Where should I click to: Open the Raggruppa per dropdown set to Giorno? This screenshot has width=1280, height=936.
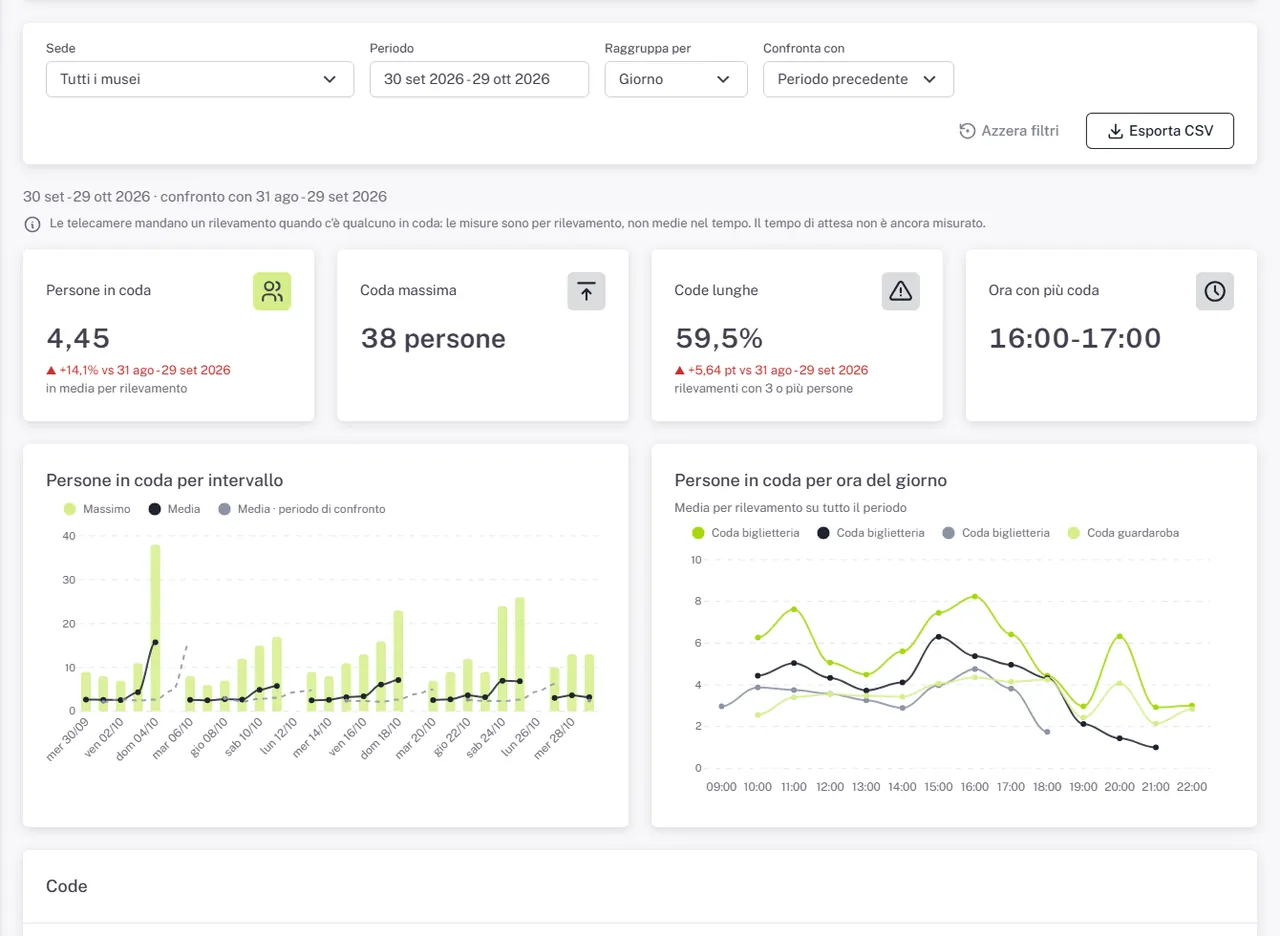[x=676, y=79]
